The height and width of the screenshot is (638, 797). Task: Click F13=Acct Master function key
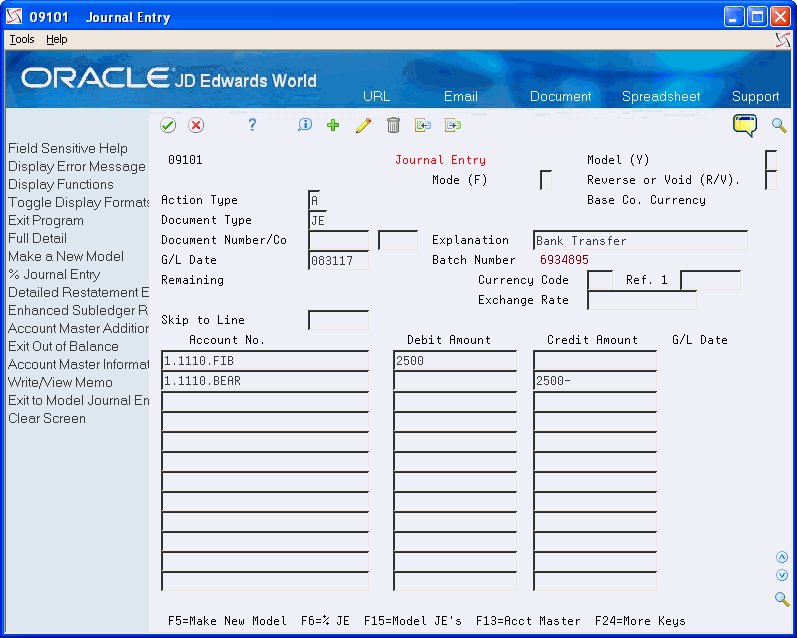[528, 621]
